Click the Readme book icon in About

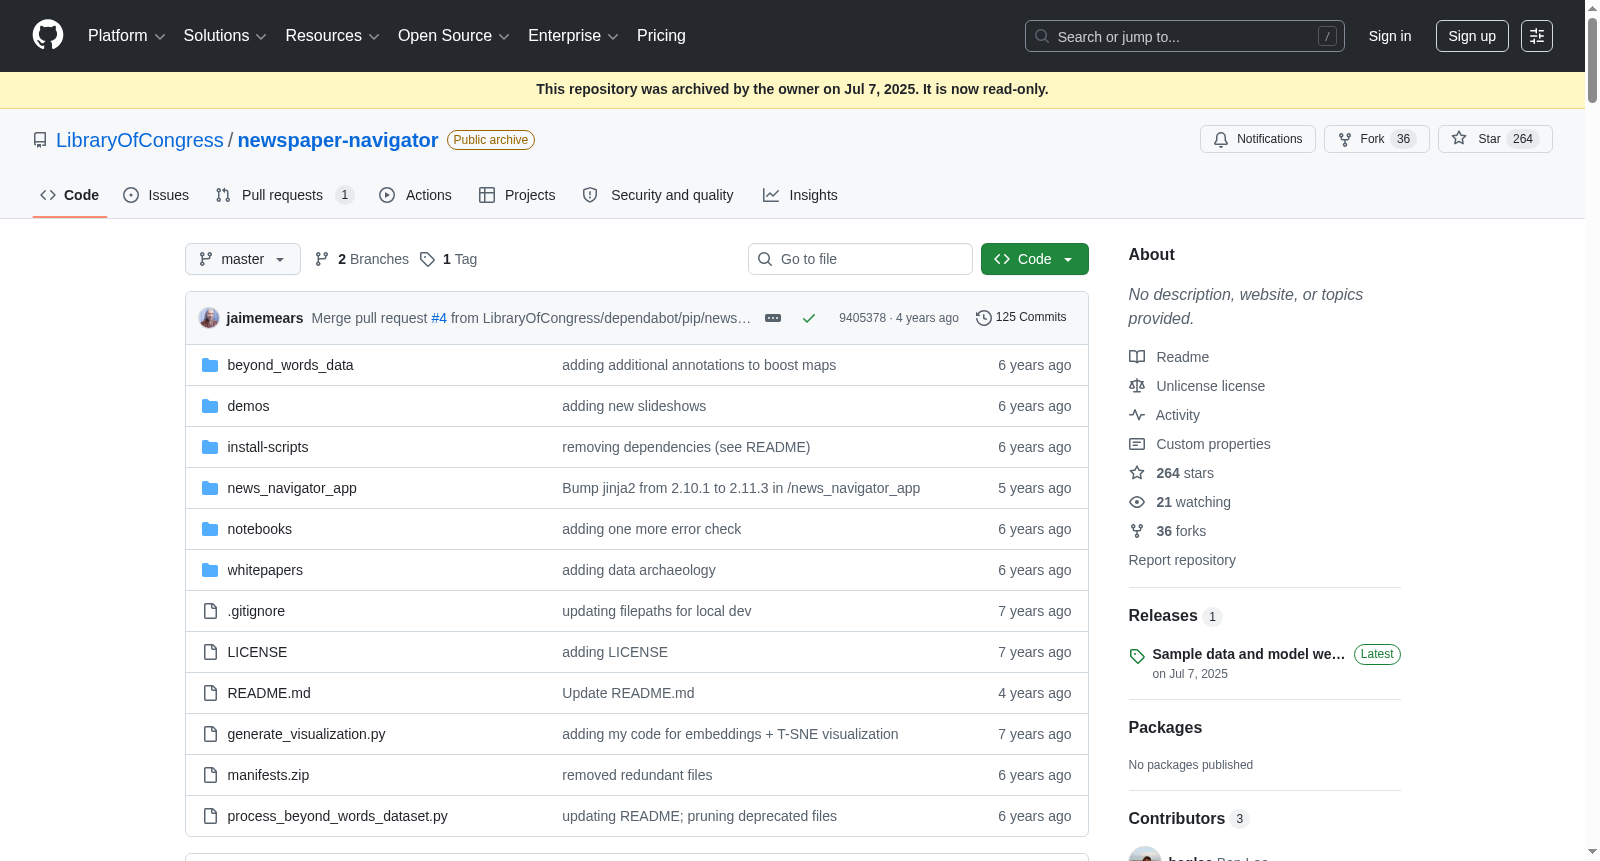1137,357
